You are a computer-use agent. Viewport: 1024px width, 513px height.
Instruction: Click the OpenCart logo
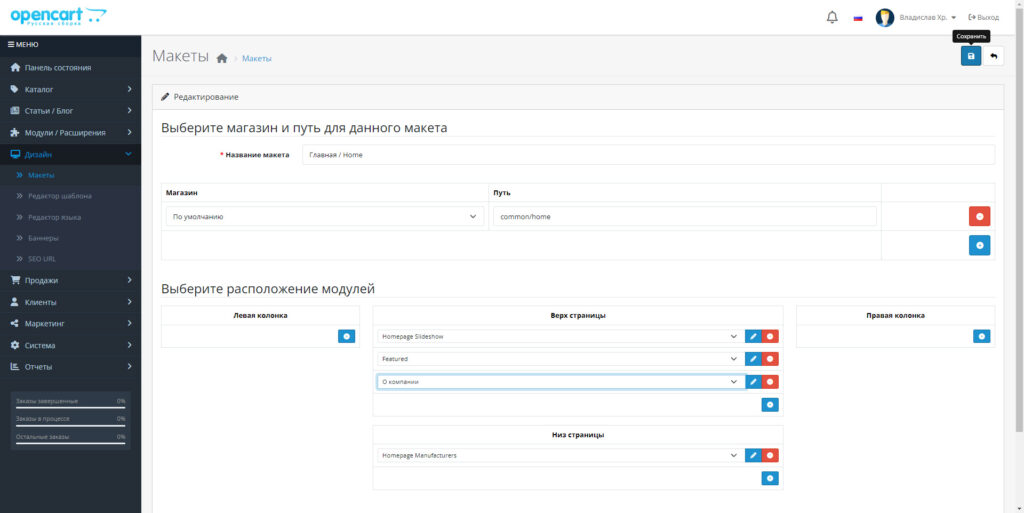pos(59,16)
